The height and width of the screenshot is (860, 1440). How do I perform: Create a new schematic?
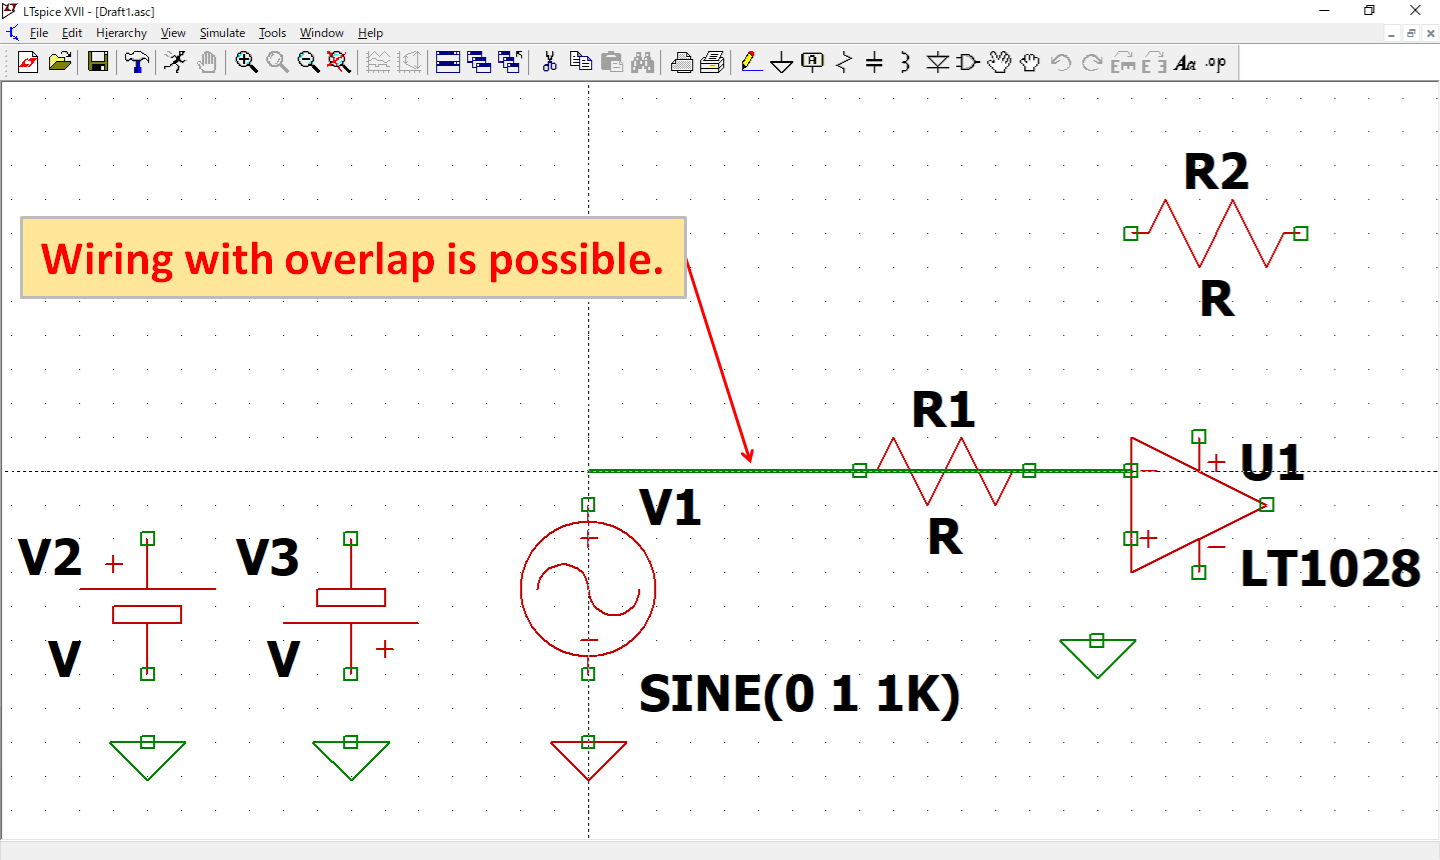[28, 62]
